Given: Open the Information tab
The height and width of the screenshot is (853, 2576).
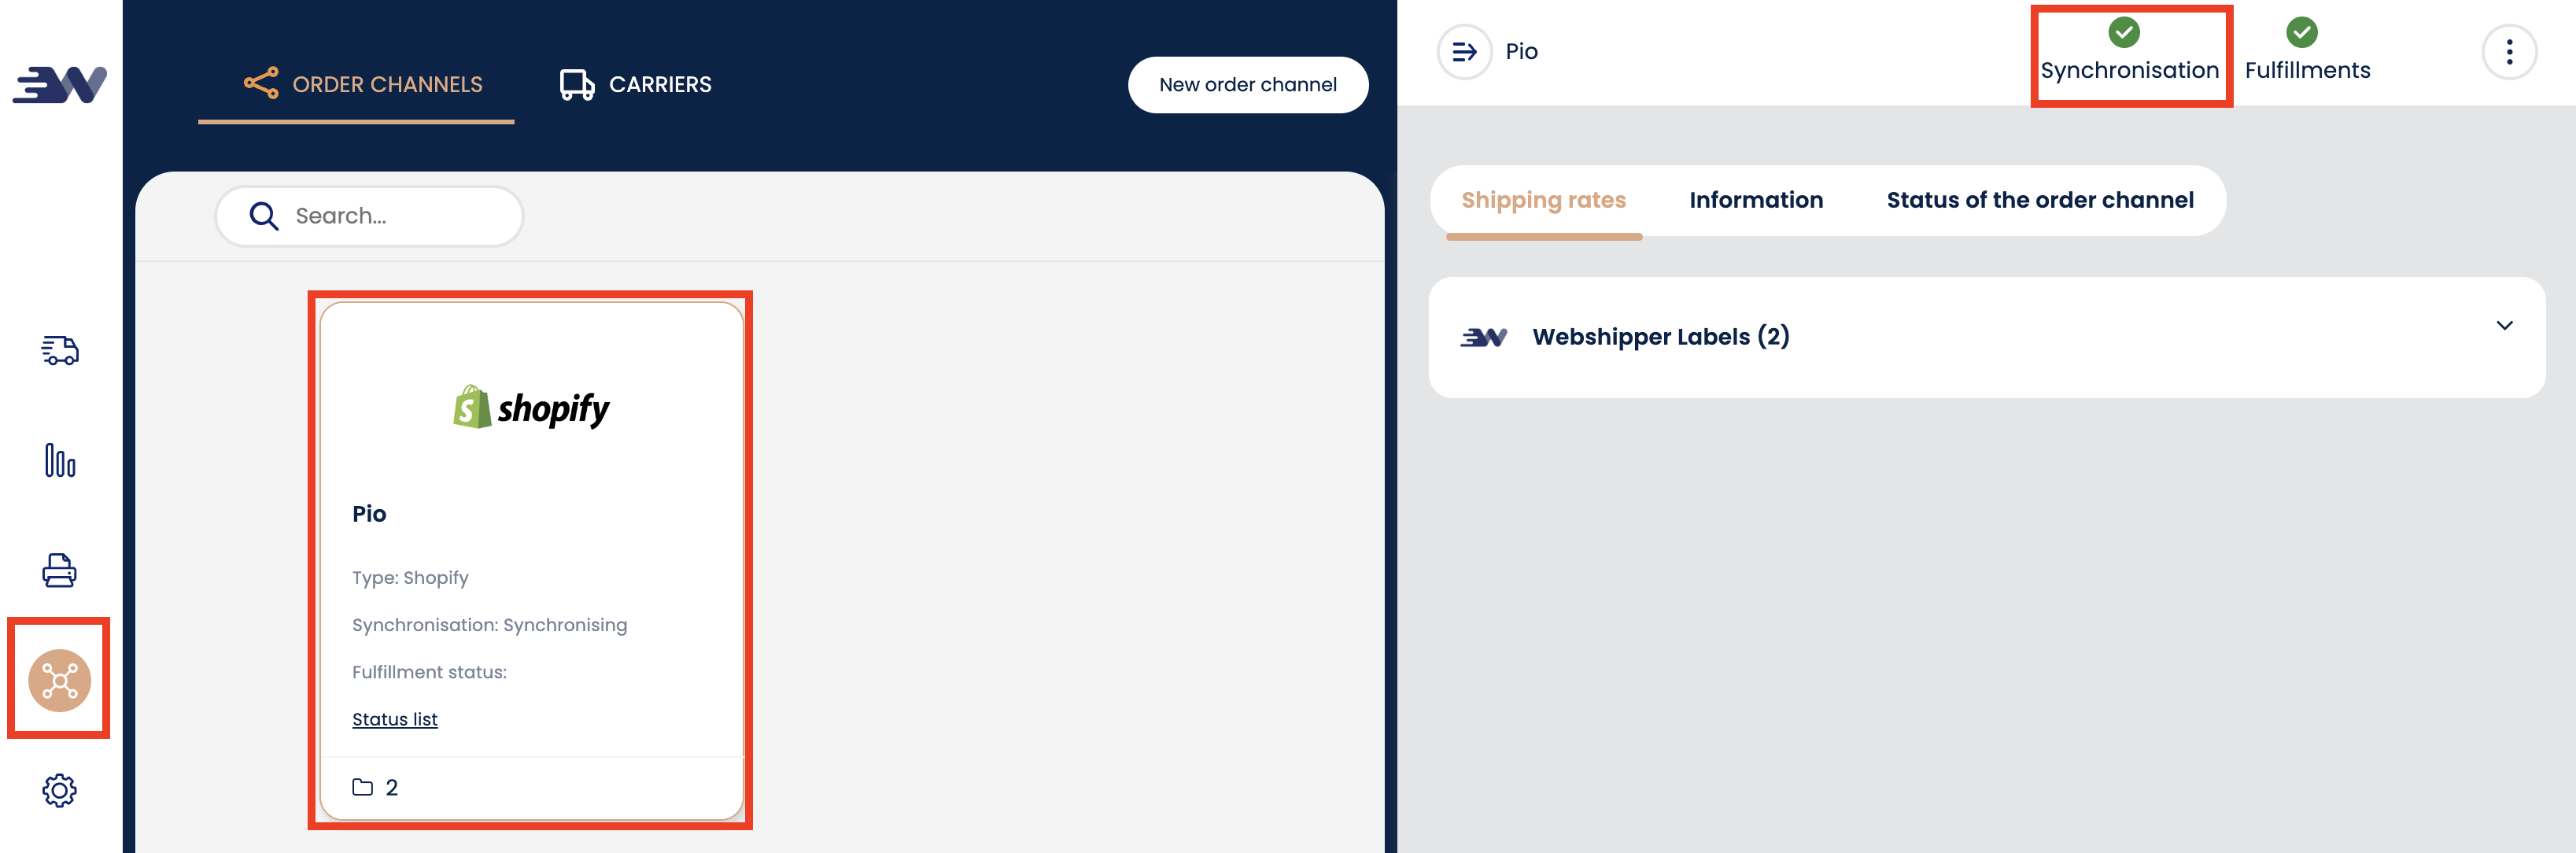Looking at the screenshot, I should [1756, 200].
